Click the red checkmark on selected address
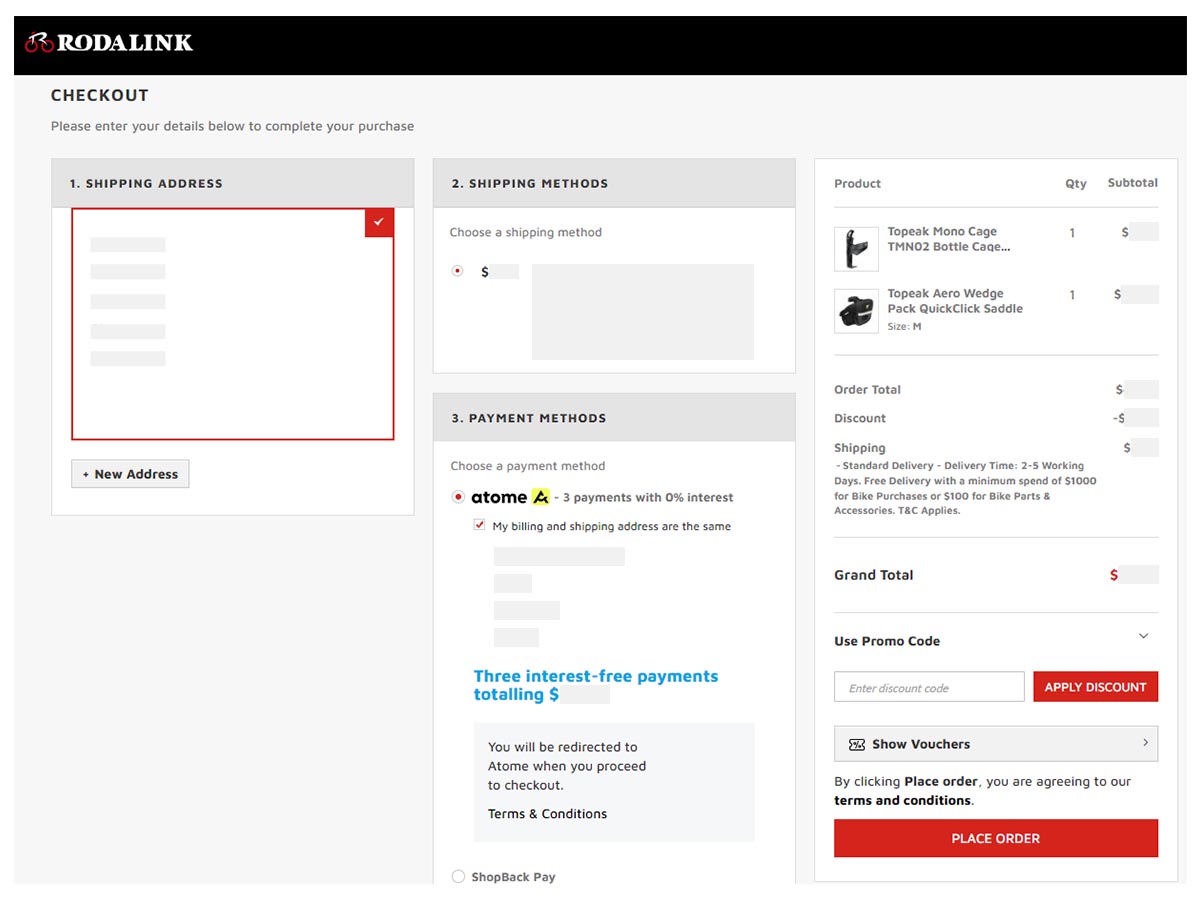This screenshot has height=900, width=1200. [x=379, y=222]
